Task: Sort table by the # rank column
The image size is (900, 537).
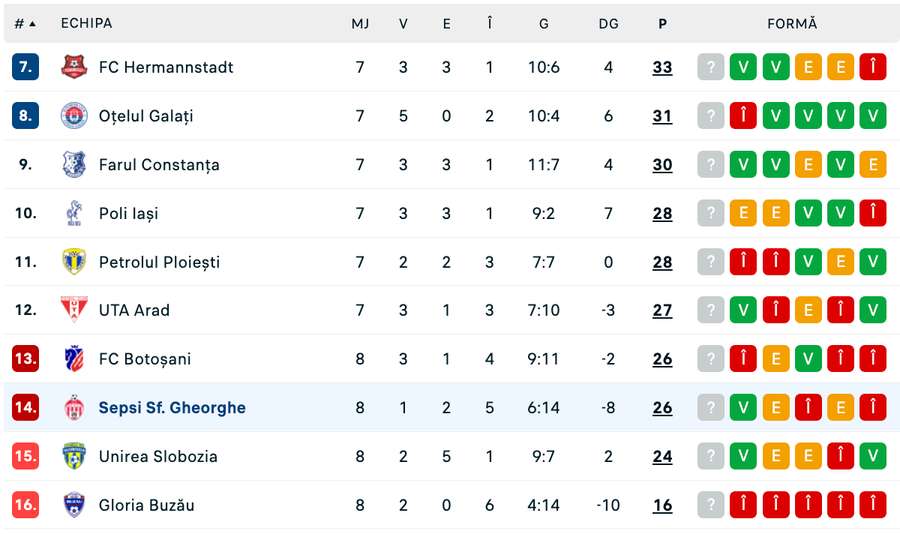Action: click(x=25, y=24)
